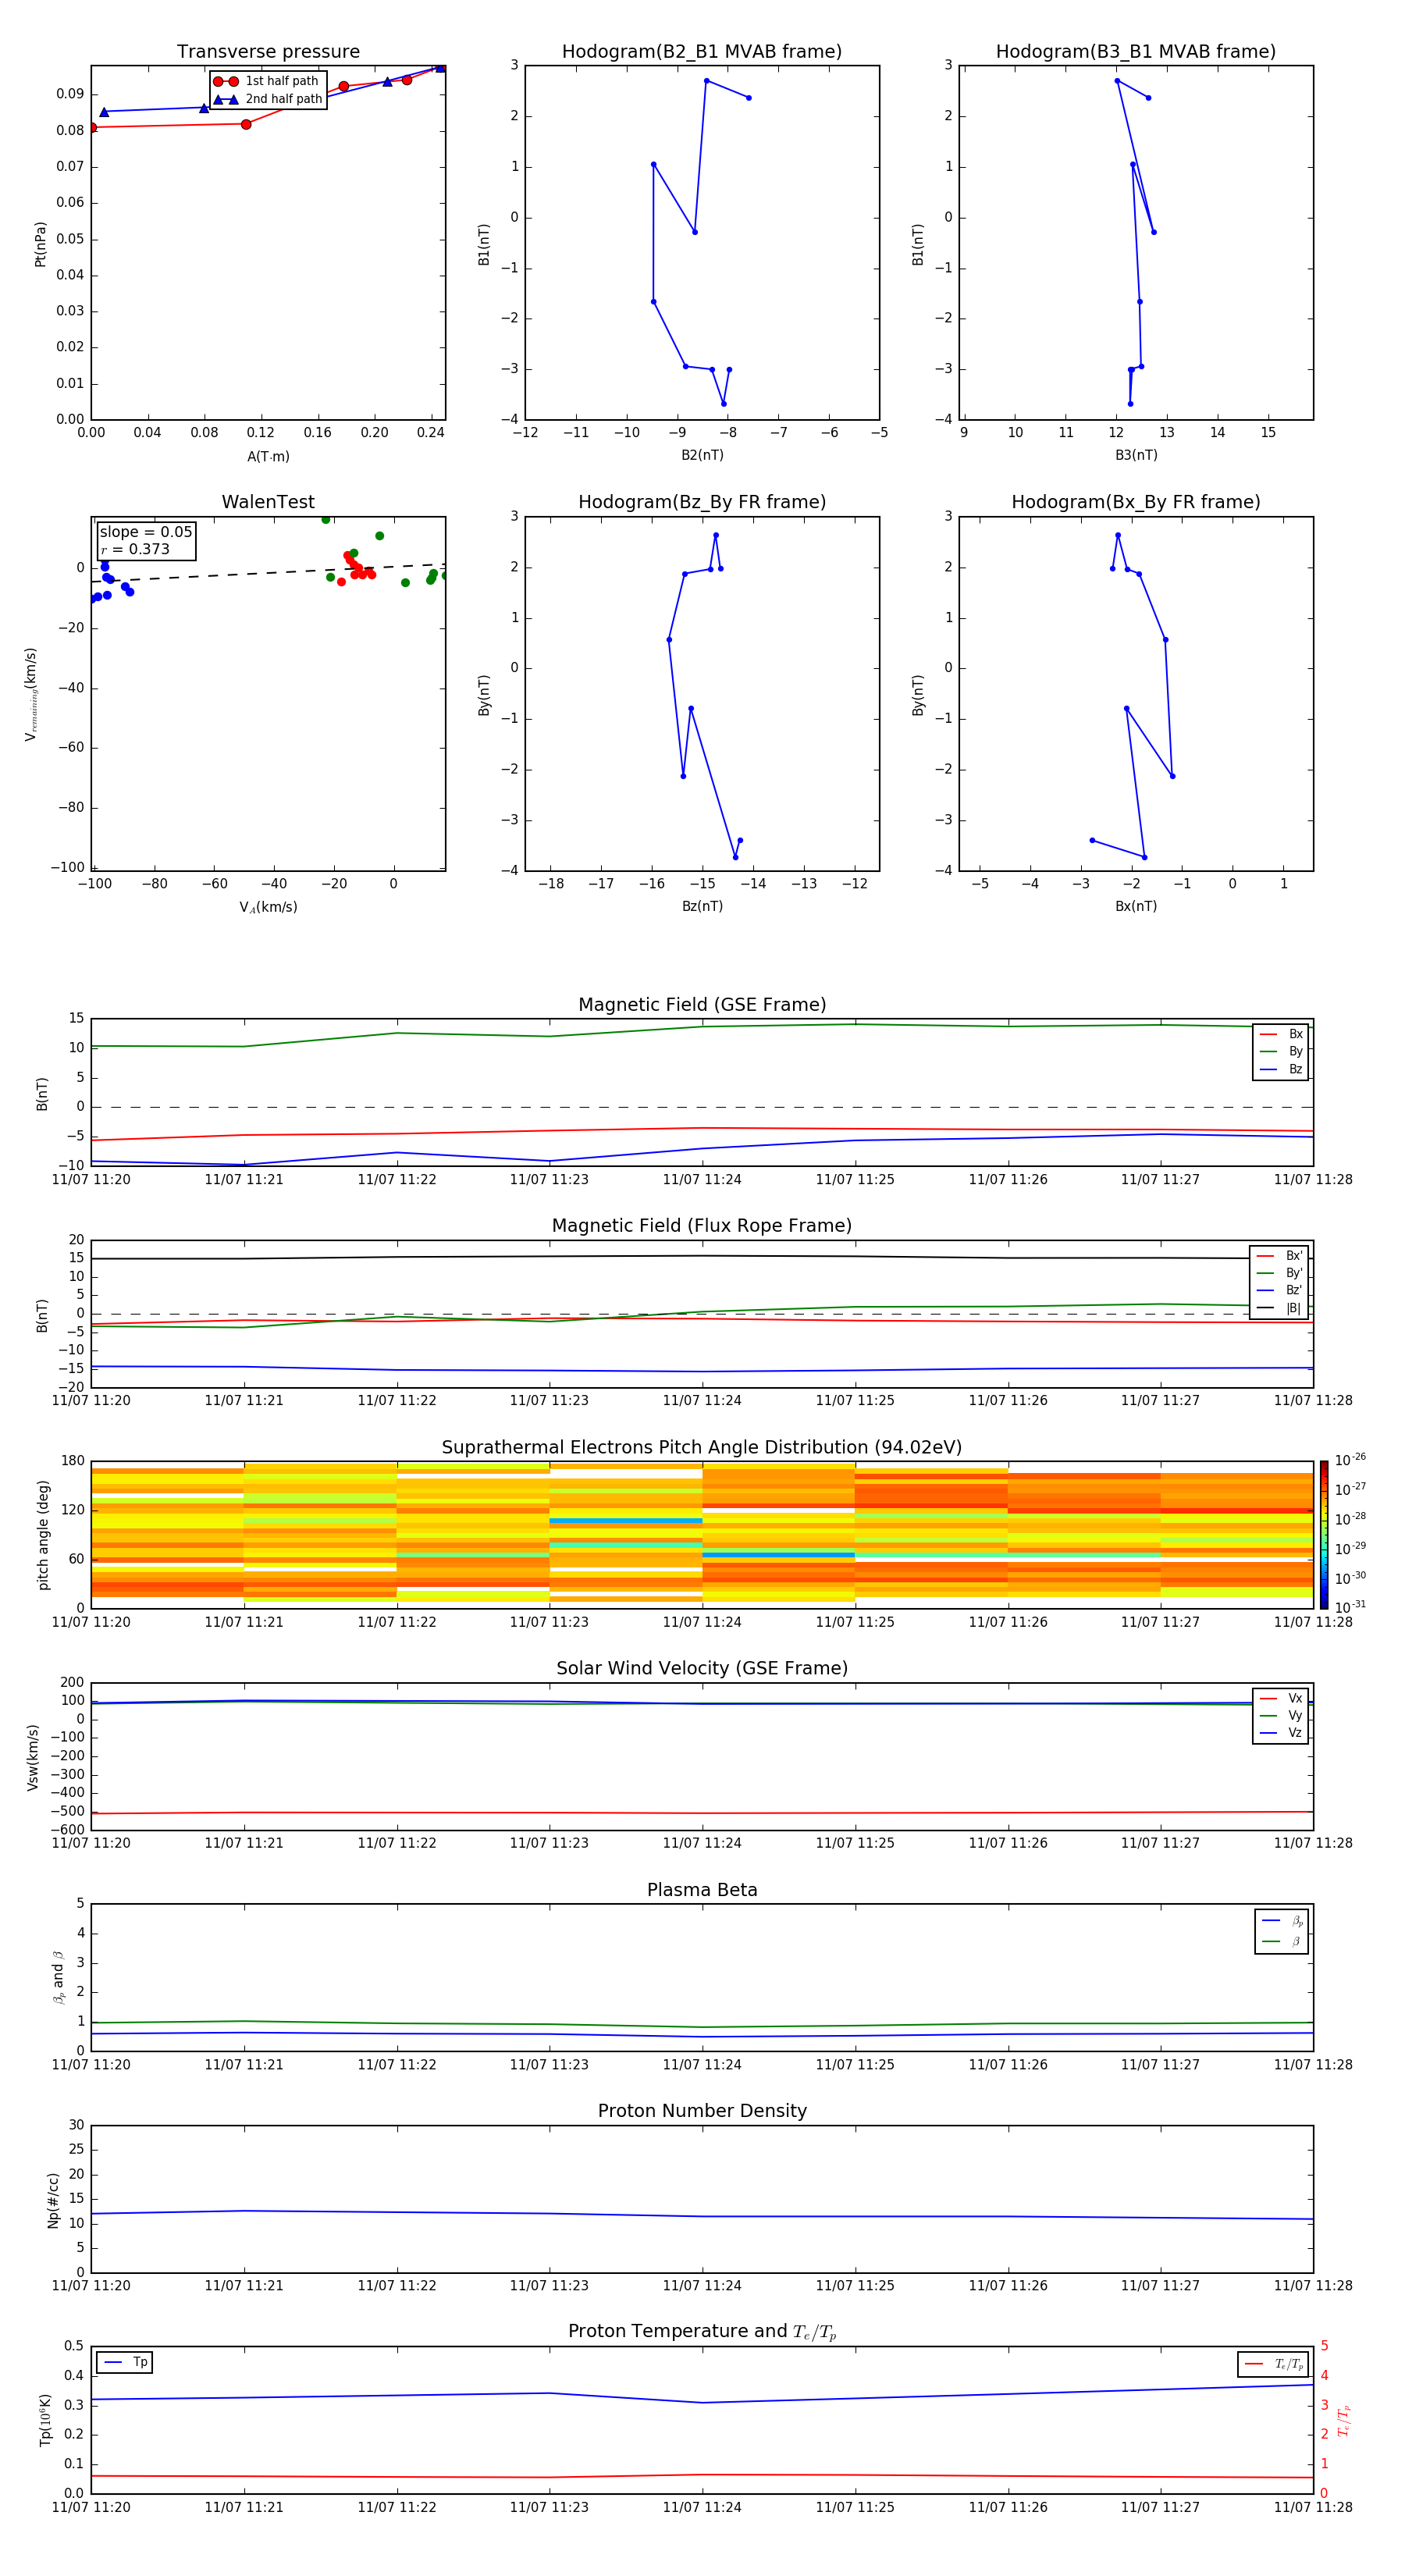The width and height of the screenshot is (1405, 2576).
Task: Click the "Bx'" legend entry
Action: (1280, 1256)
